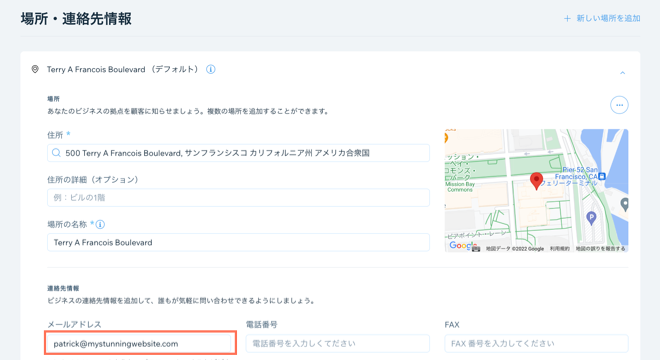Click the search icon in the address field
This screenshot has width=660, height=360.
(56, 153)
